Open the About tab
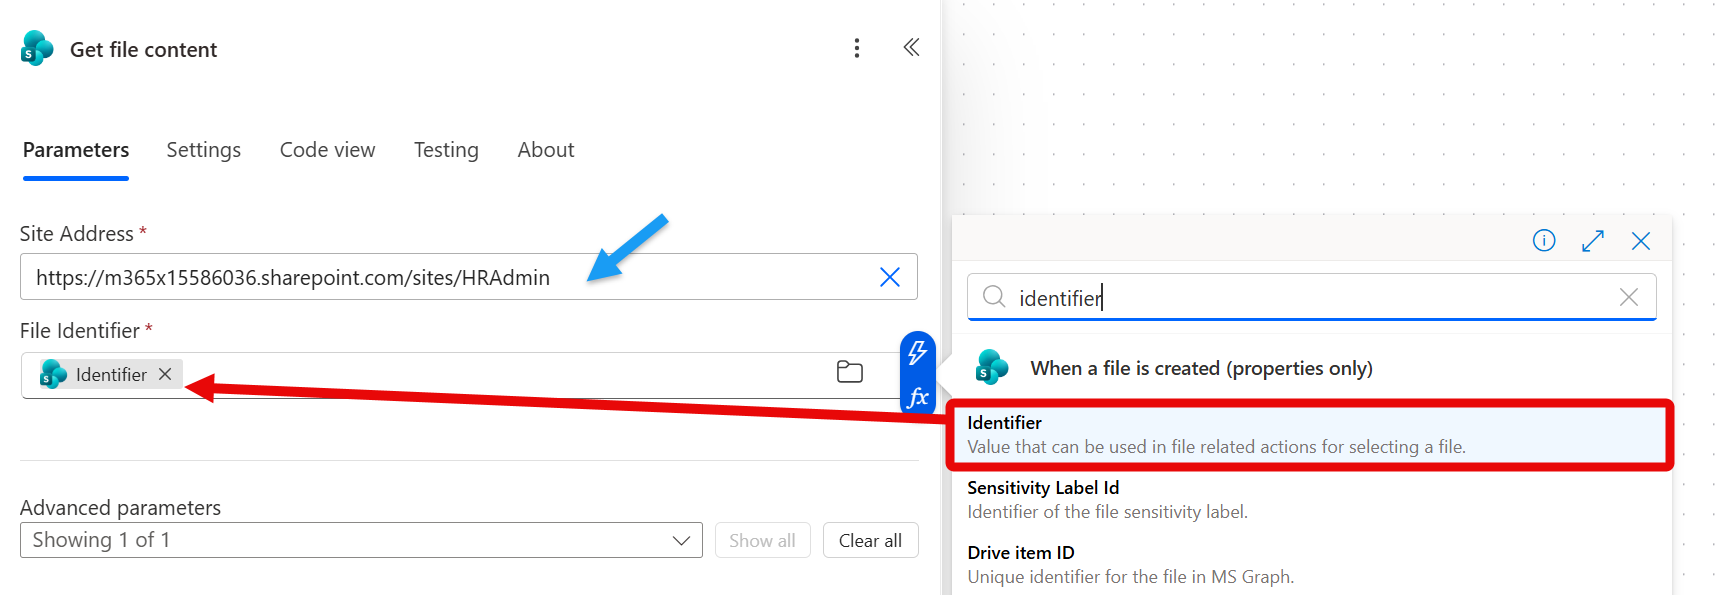This screenshot has width=1721, height=595. click(x=545, y=150)
